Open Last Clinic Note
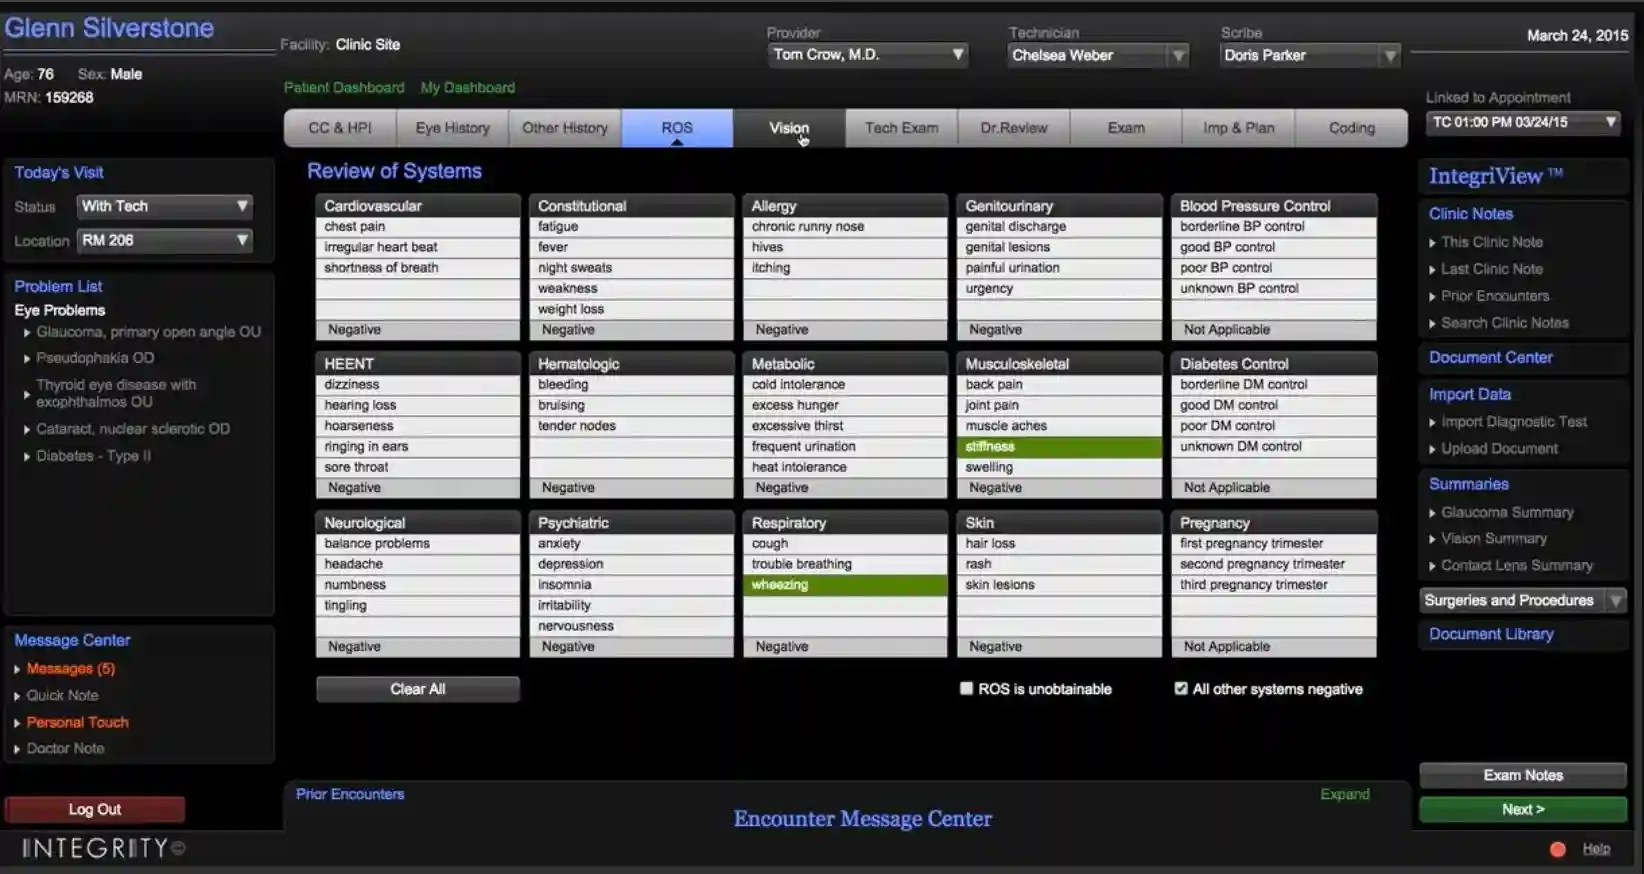 coord(1491,269)
